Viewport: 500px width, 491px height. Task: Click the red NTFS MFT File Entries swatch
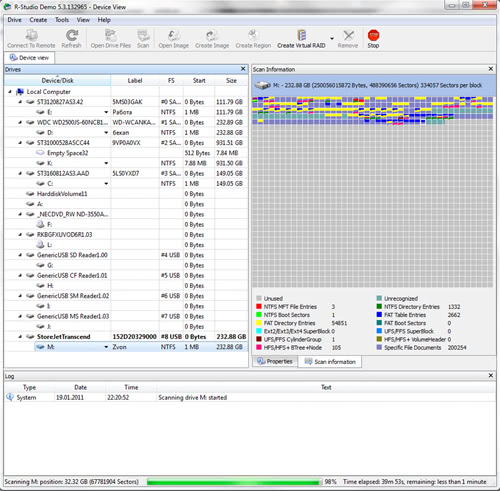[259, 306]
